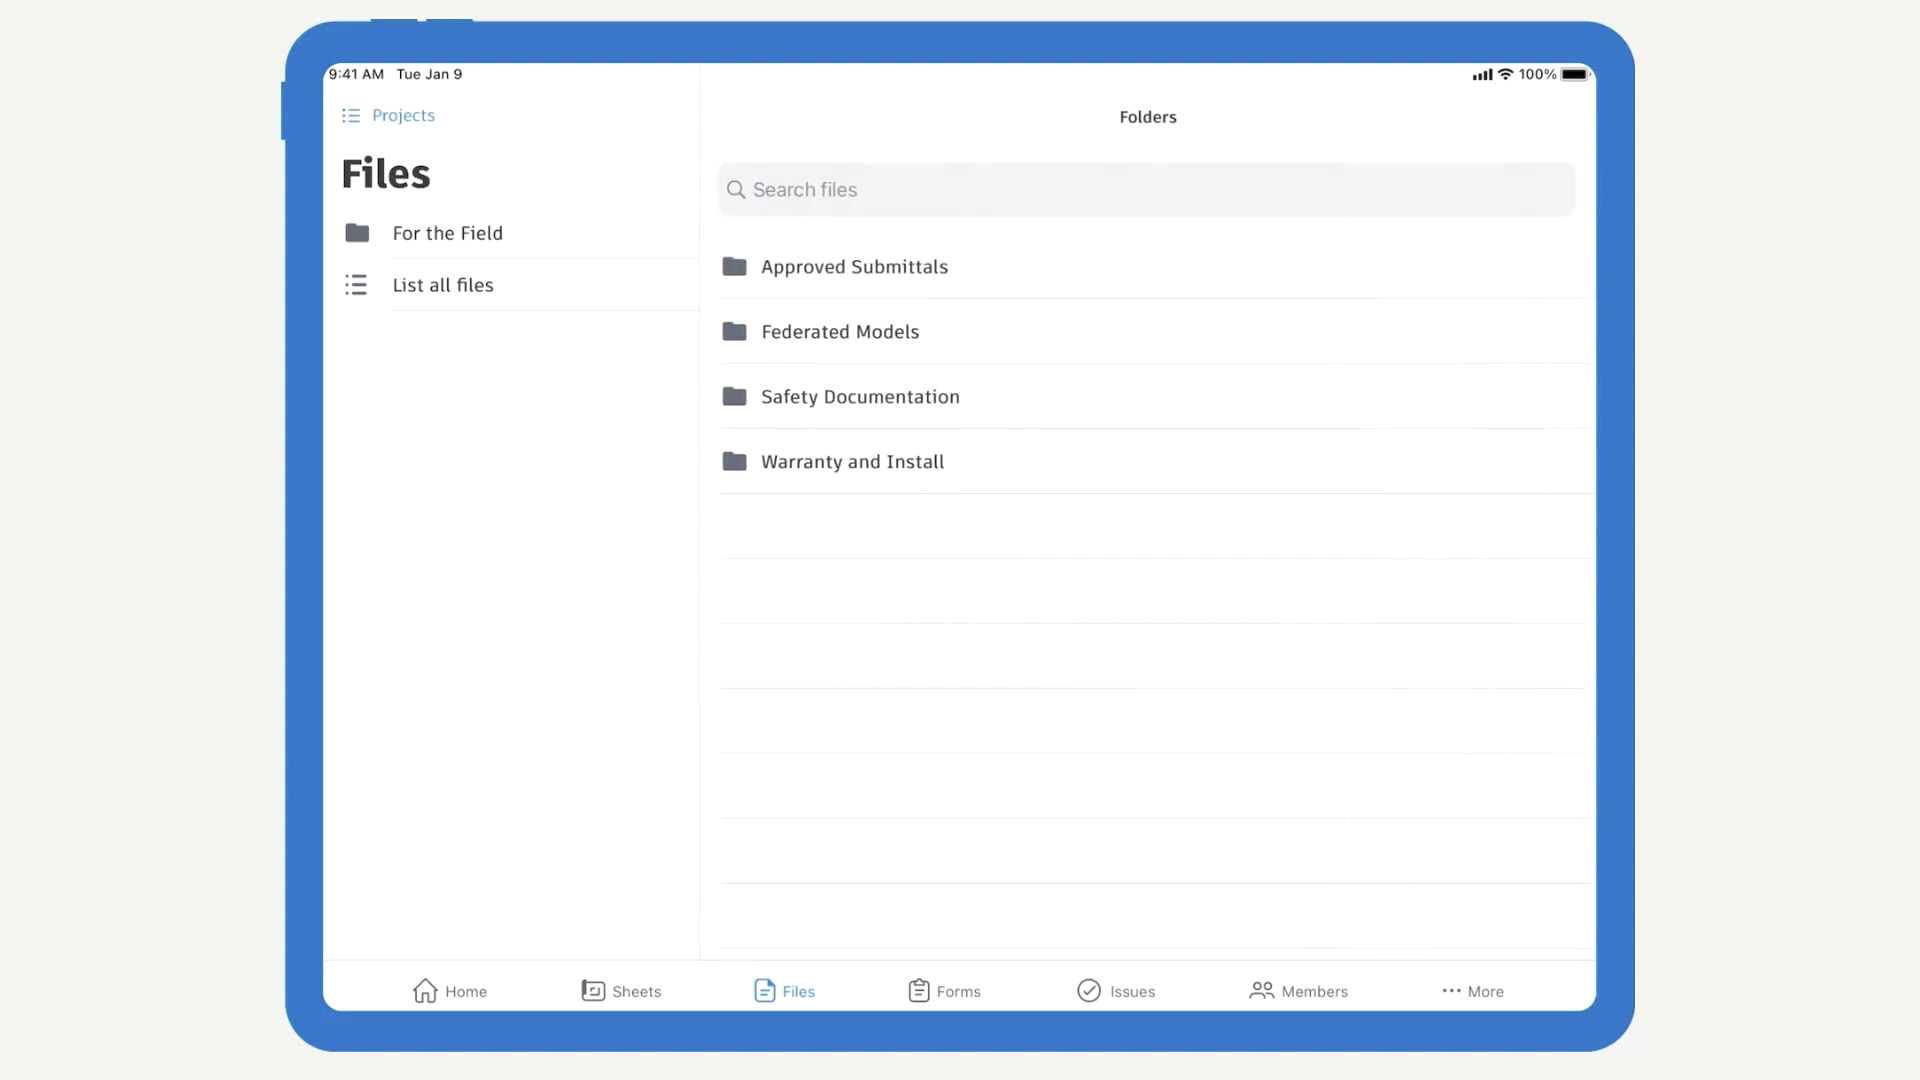Select the Issues checkmark icon

(x=1089, y=990)
